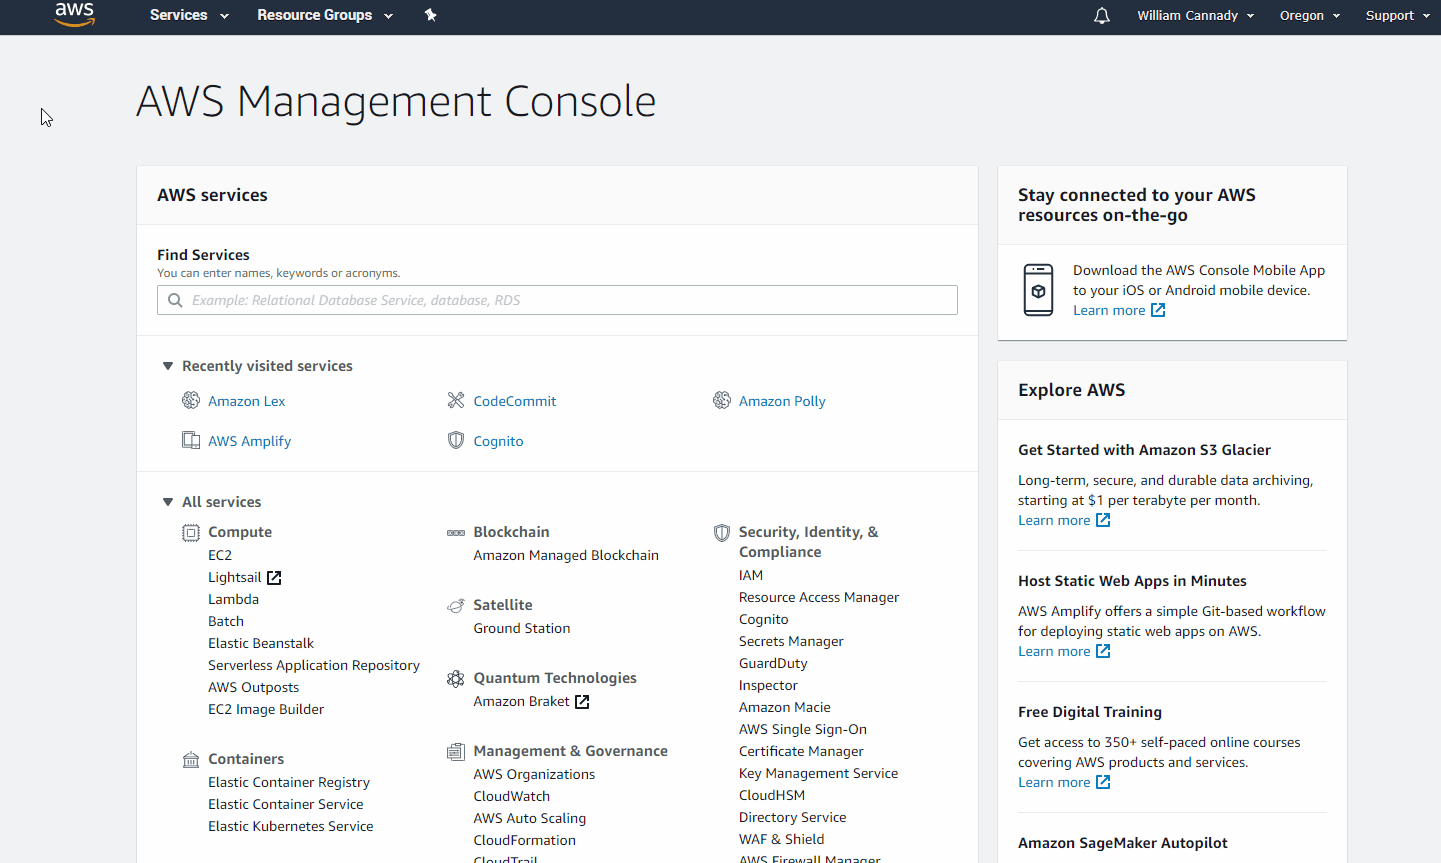1441x863 pixels.
Task: Open EC2 Image Builder
Action: coord(266,710)
